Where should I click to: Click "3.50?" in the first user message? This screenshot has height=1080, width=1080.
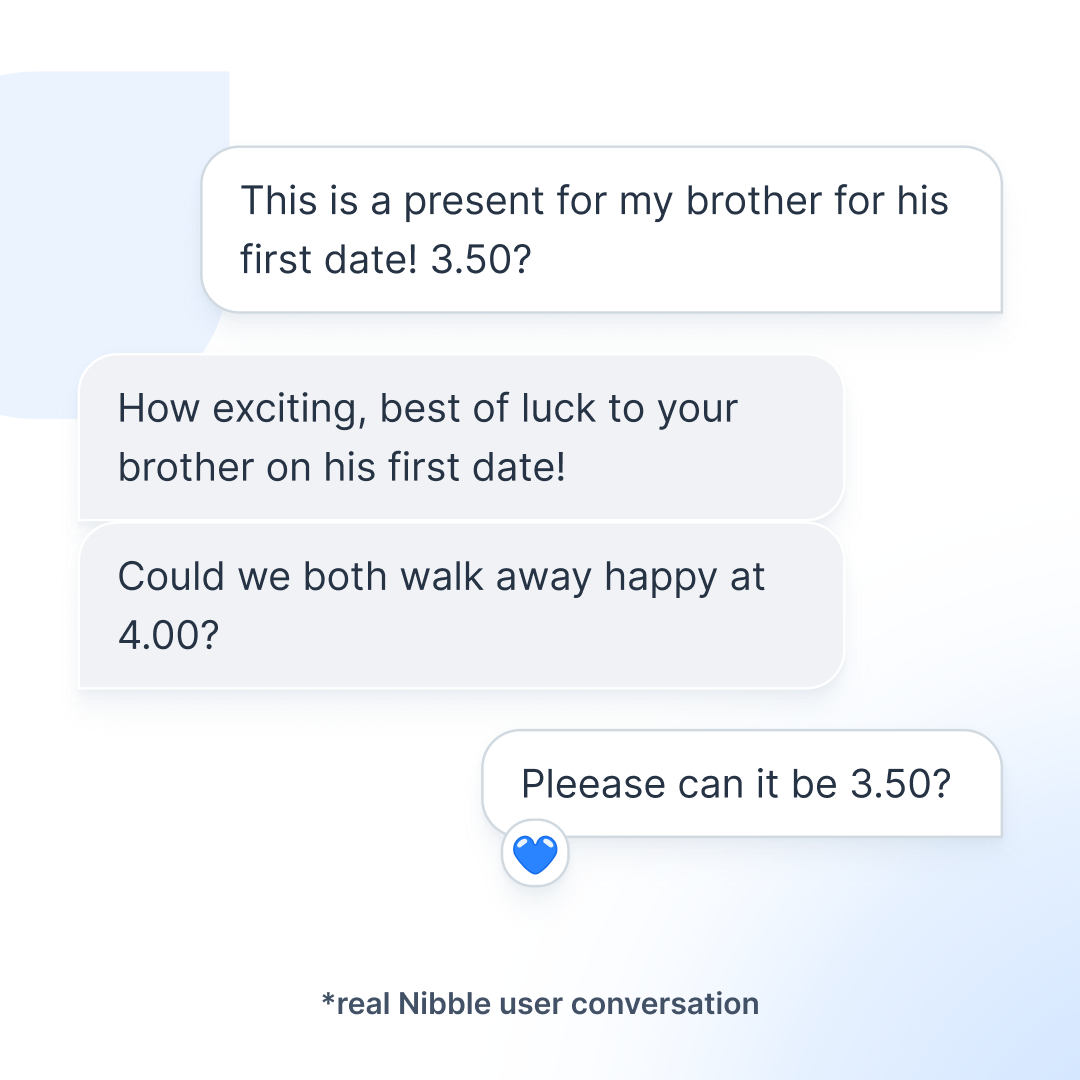point(480,260)
